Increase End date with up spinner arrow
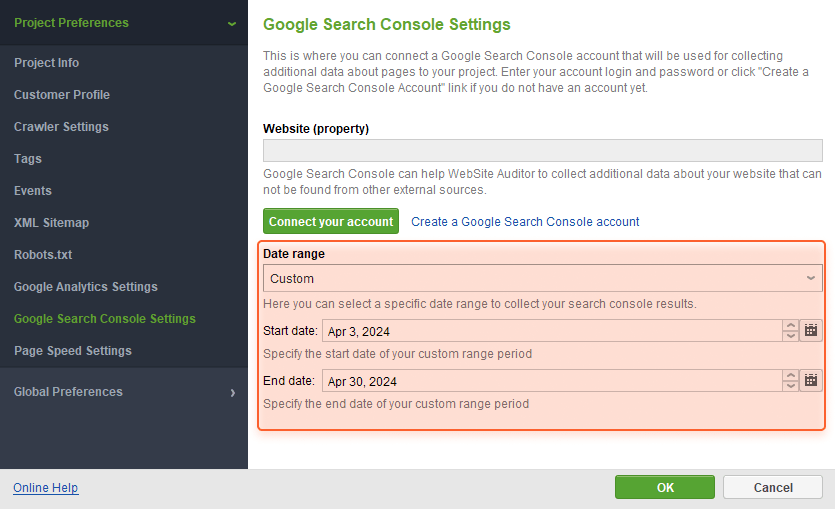The height and width of the screenshot is (509, 835). 791,375
